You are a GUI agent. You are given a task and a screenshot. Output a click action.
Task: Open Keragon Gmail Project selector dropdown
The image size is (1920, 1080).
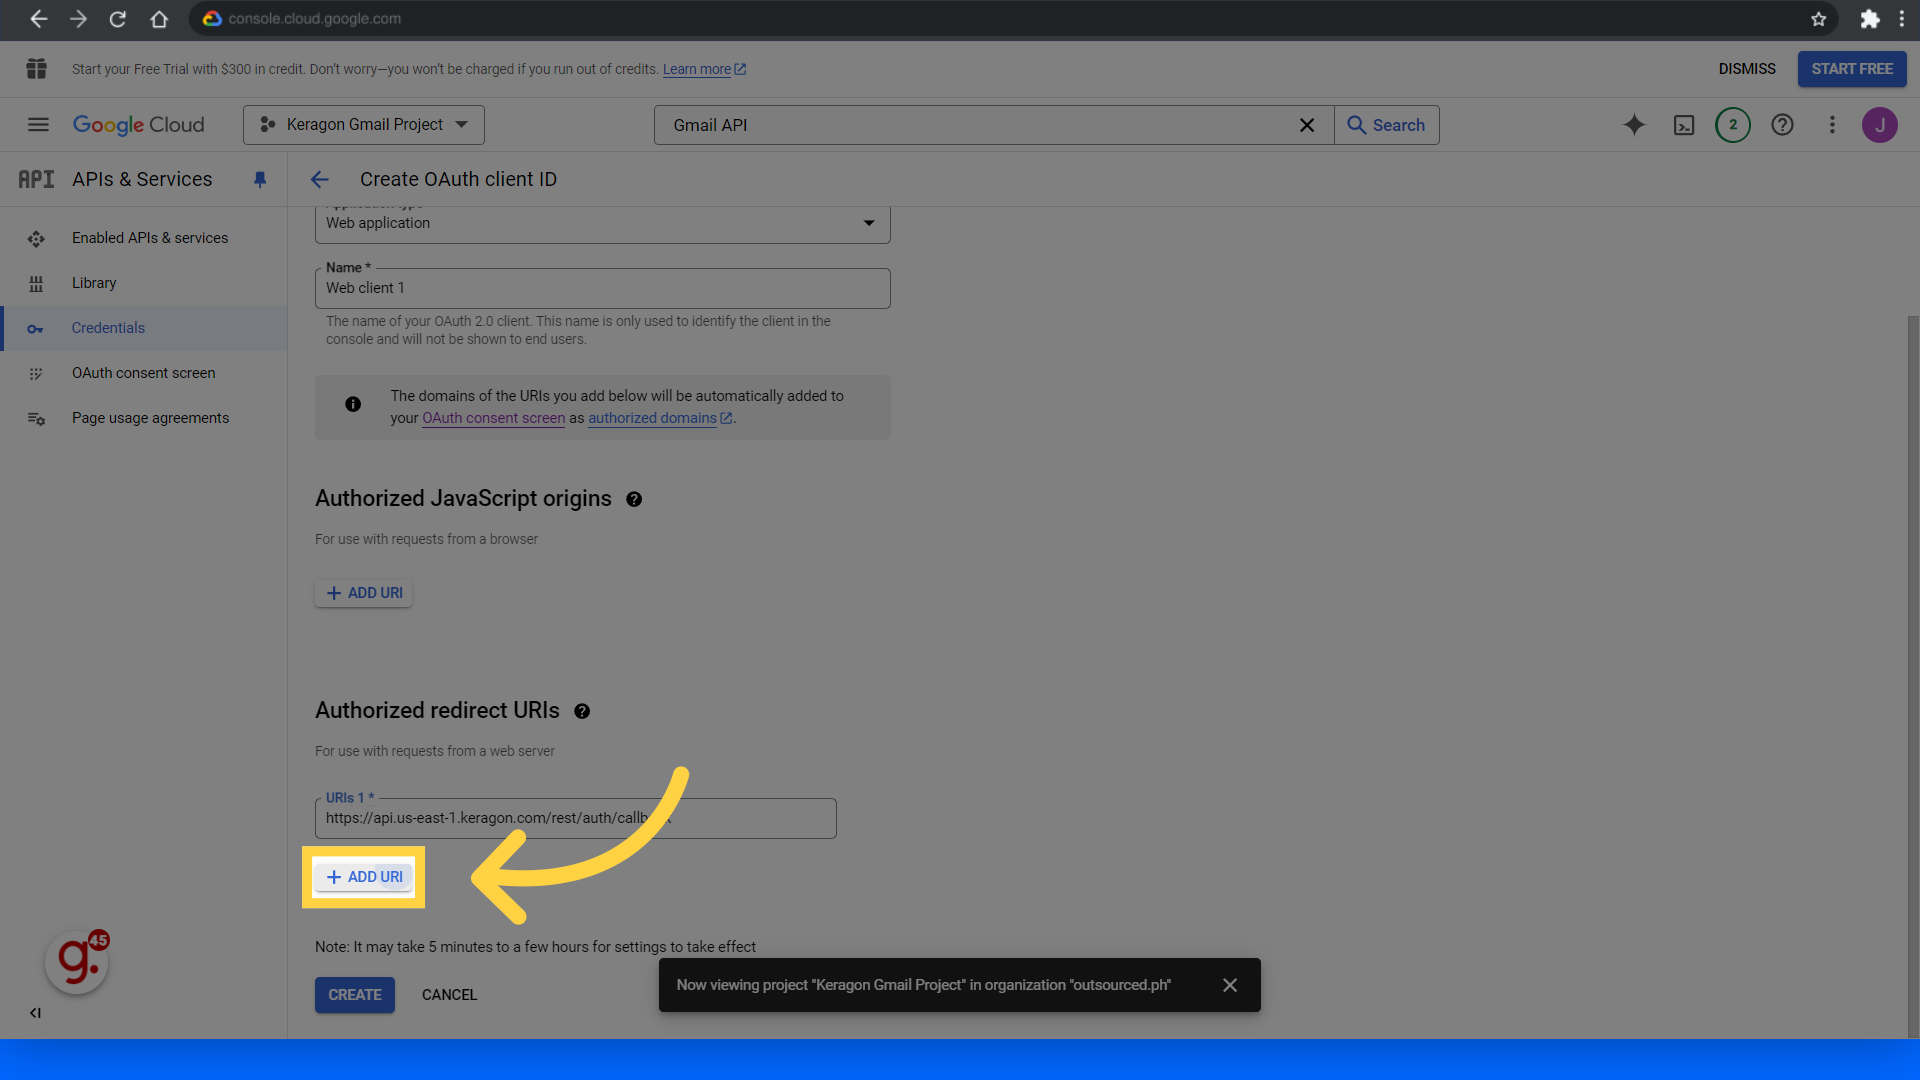pos(364,125)
